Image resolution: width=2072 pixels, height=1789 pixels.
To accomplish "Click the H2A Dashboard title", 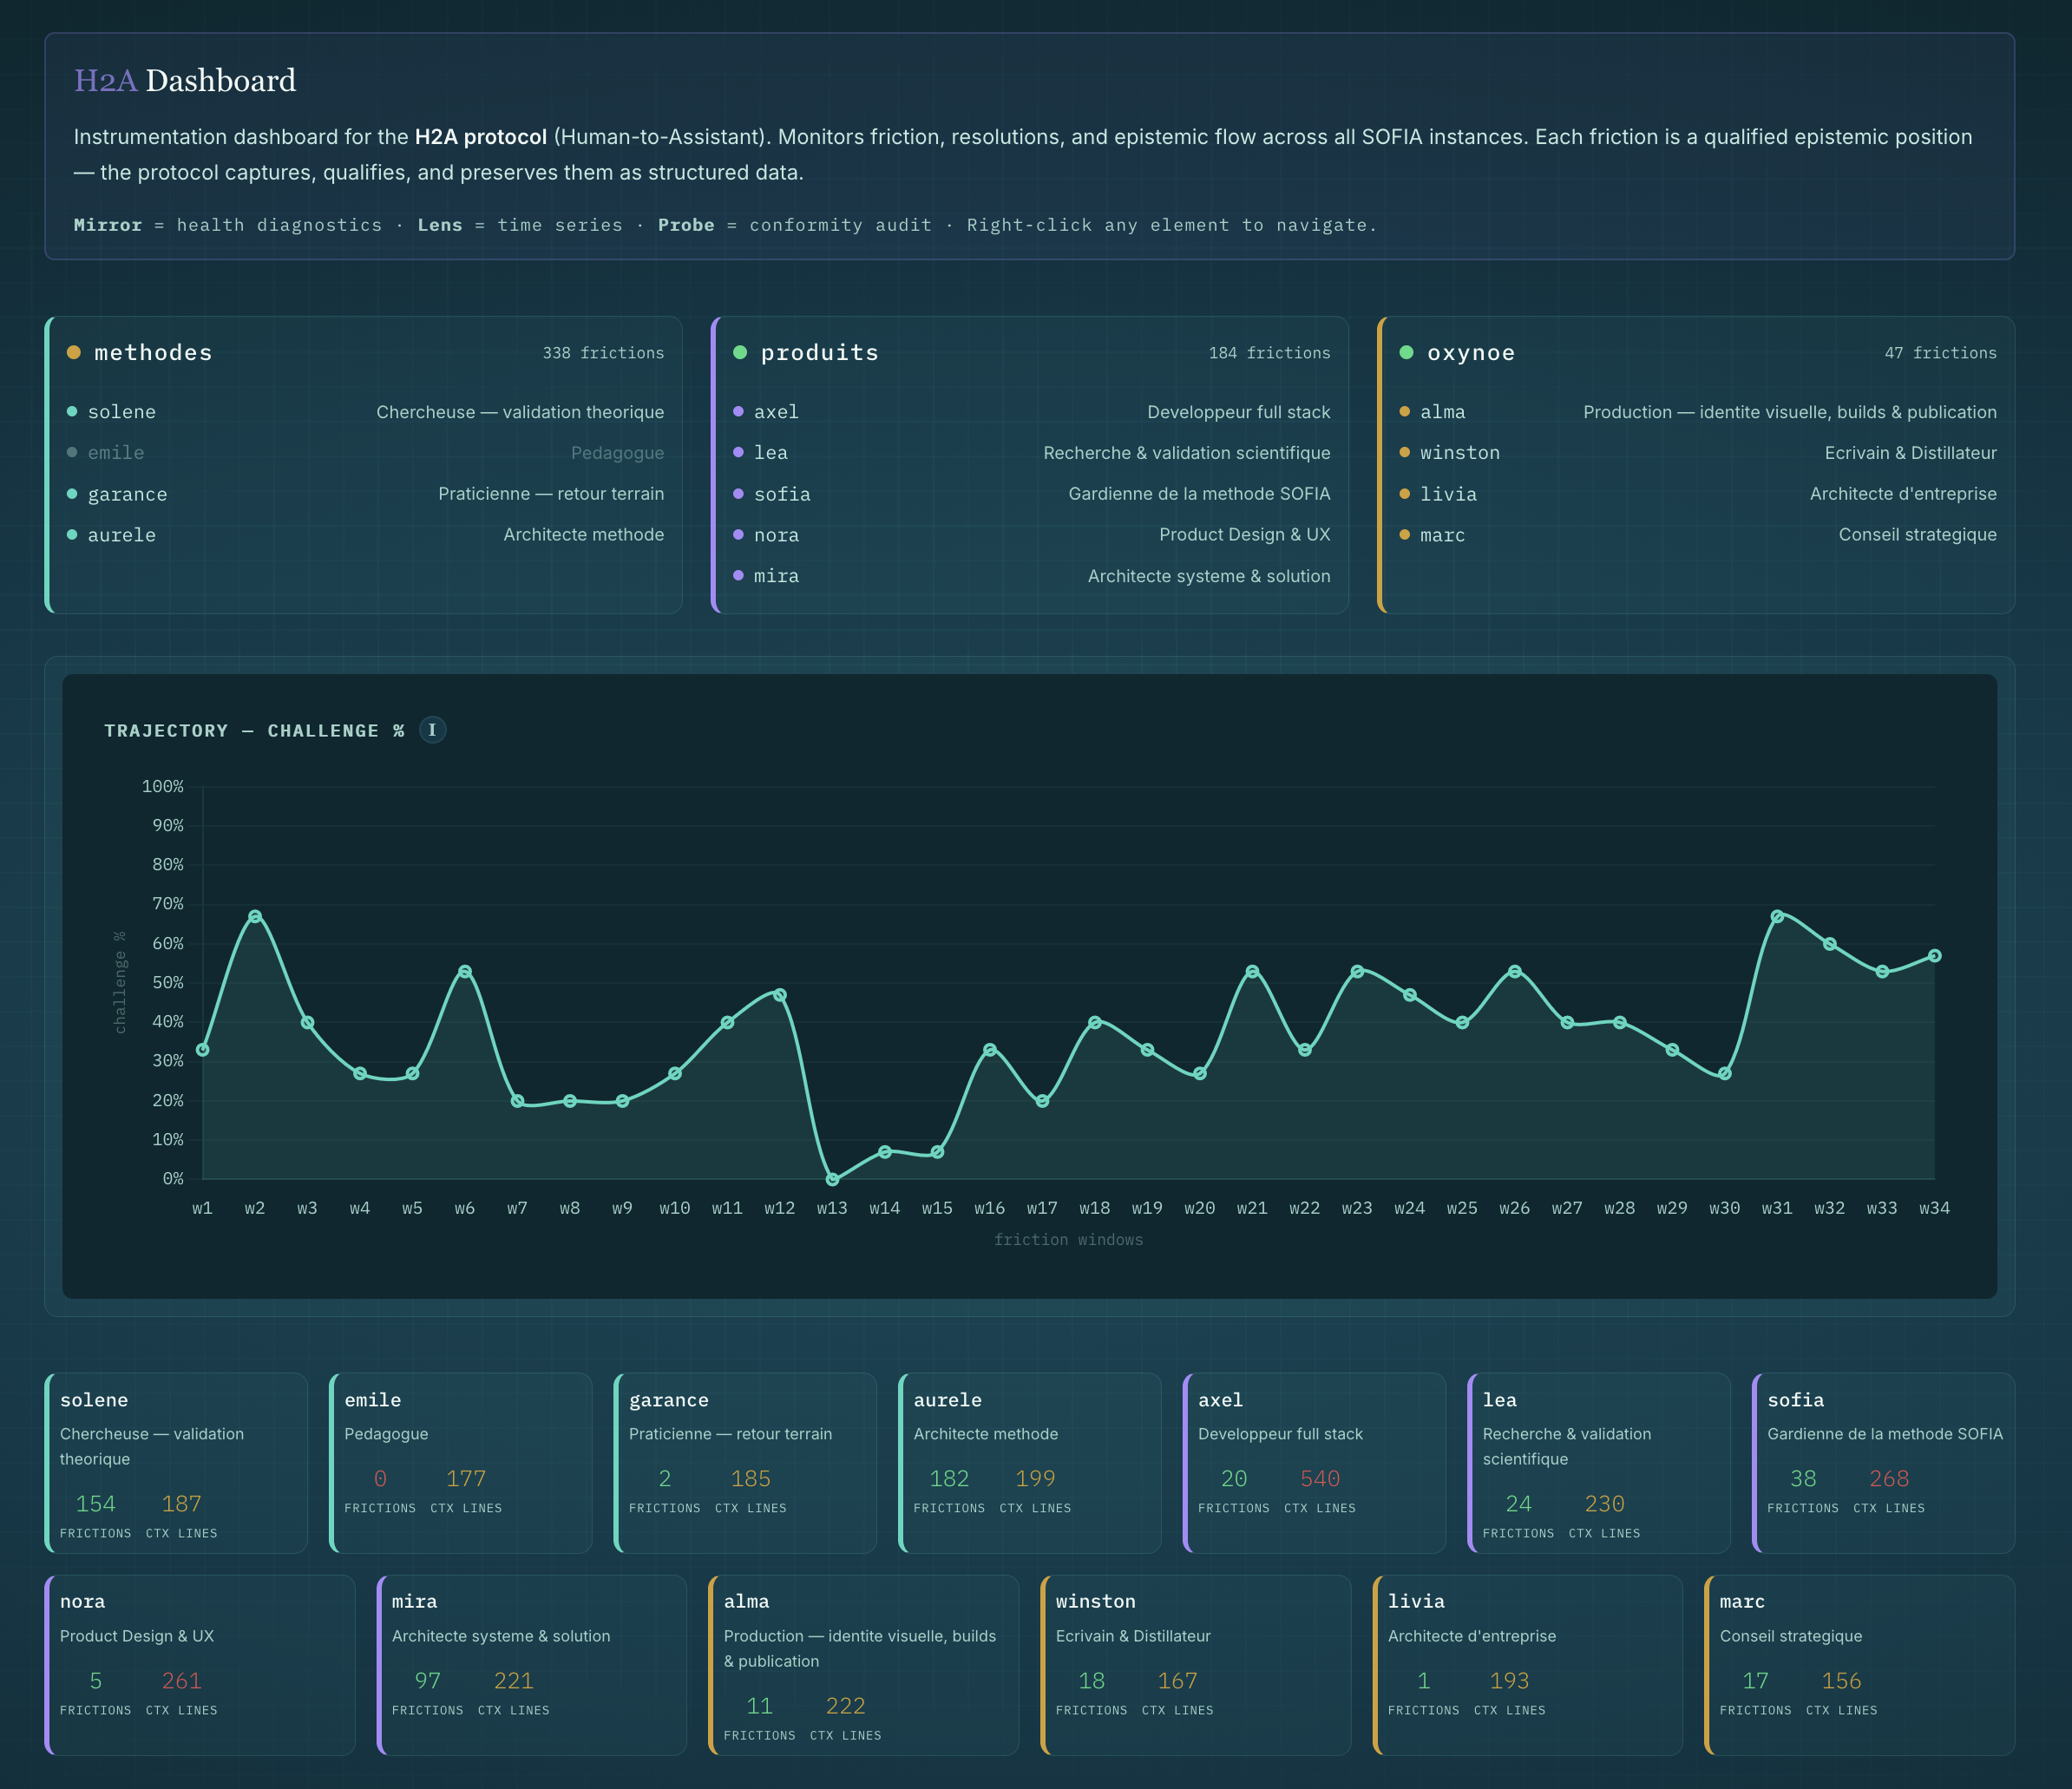I will coord(185,81).
